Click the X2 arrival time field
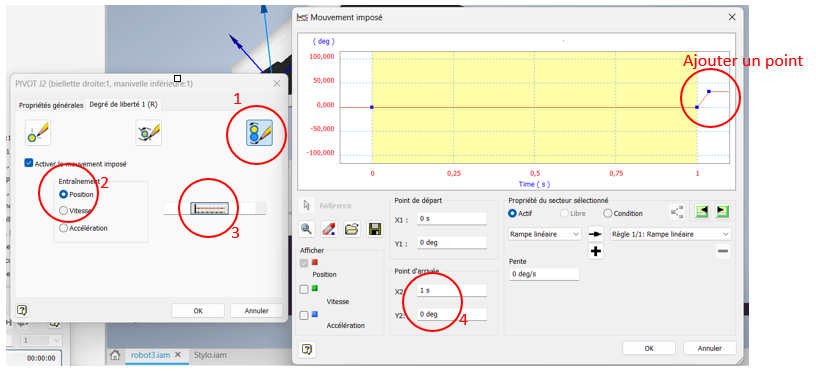Image resolution: width=816 pixels, height=371 pixels. coord(452,291)
